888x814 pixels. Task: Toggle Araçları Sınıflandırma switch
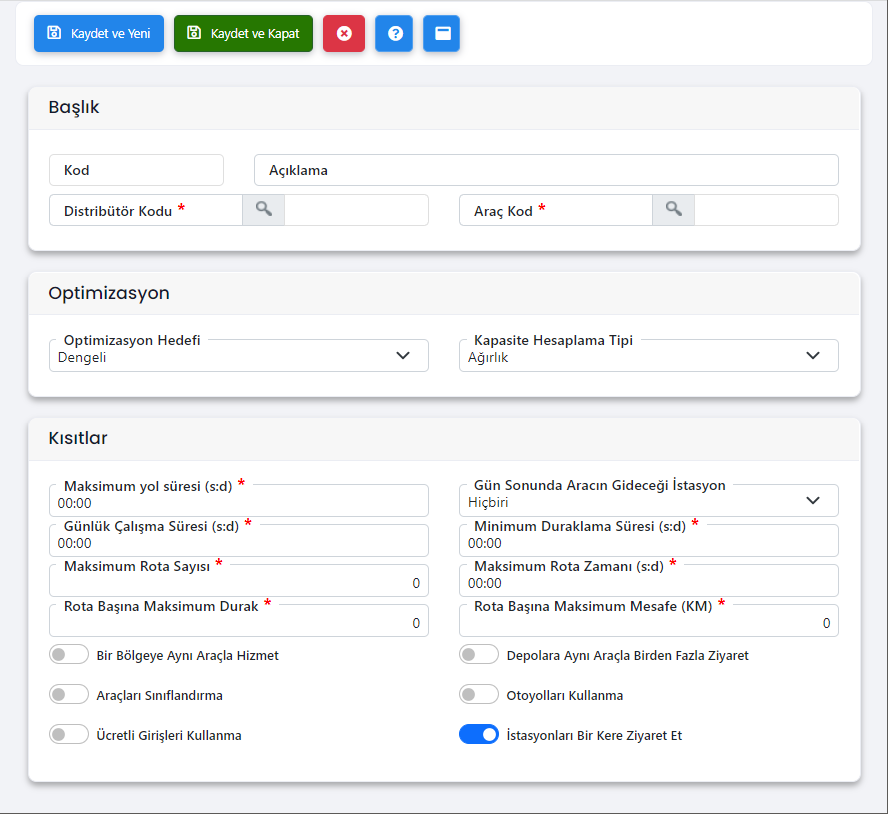coord(69,694)
